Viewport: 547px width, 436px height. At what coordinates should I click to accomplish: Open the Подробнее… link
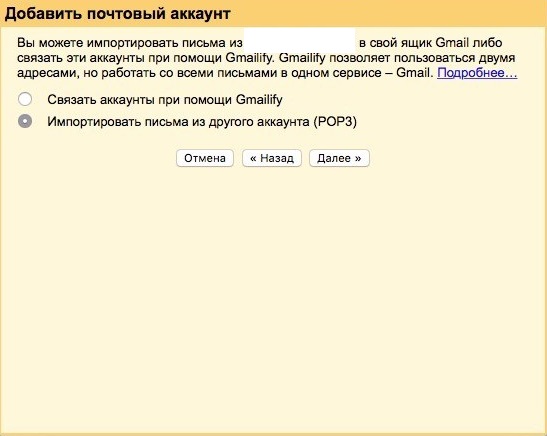tap(477, 73)
